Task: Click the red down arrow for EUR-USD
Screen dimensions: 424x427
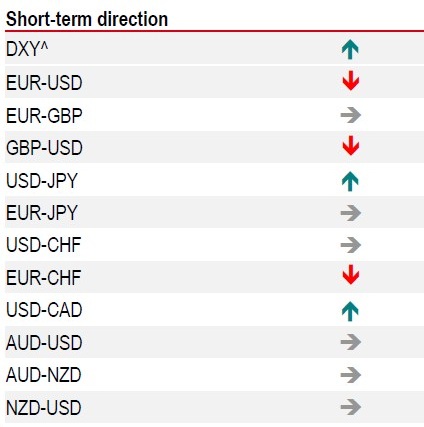Action: [x=351, y=81]
